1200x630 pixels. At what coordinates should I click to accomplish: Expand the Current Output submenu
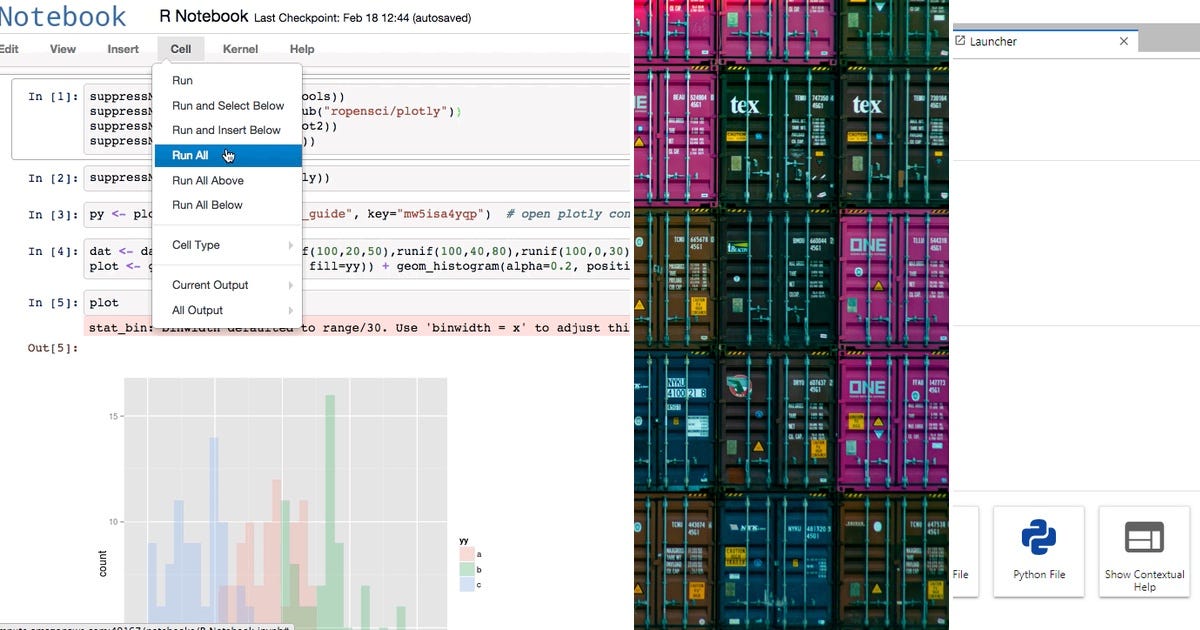point(212,285)
